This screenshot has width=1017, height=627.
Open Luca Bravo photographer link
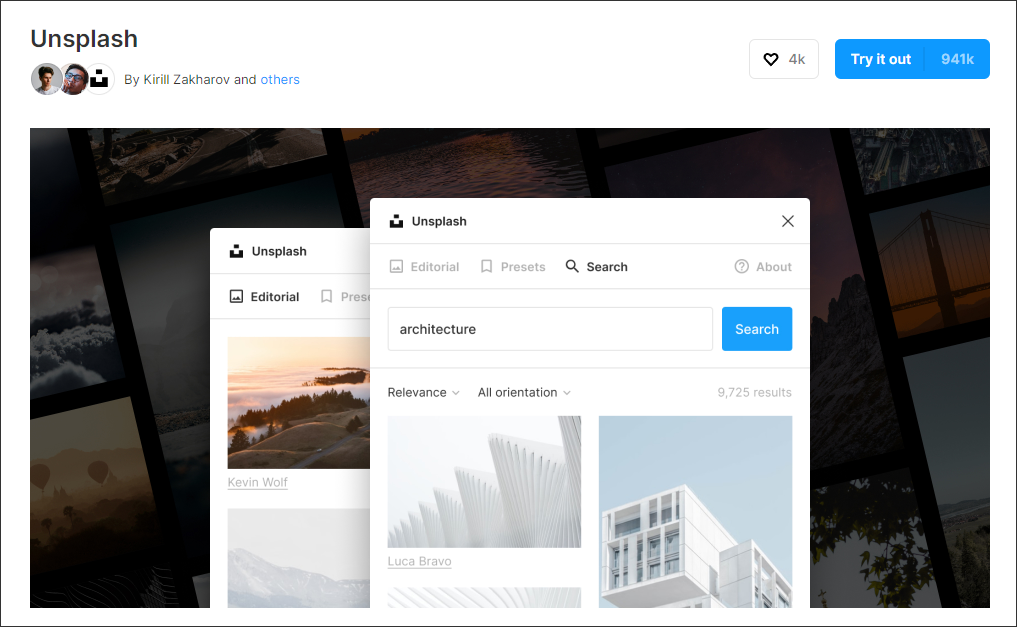coord(419,562)
